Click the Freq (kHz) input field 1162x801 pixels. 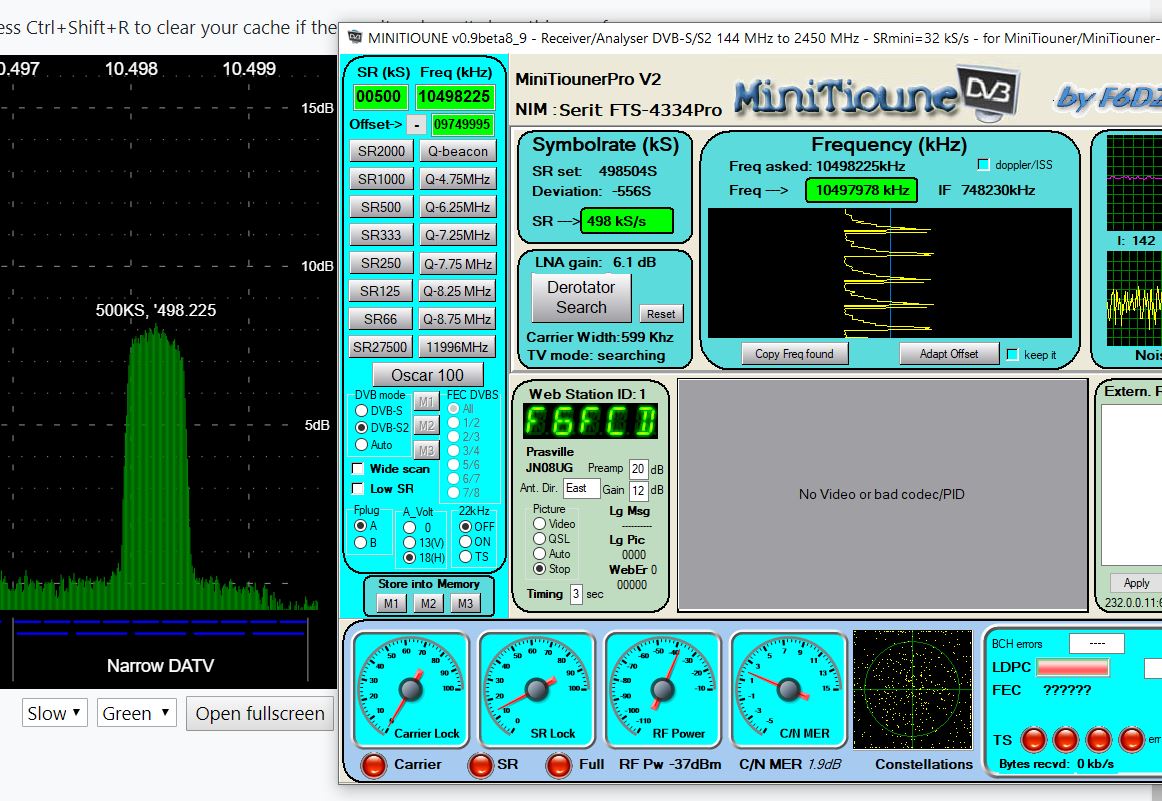pyautogui.click(x=454, y=96)
